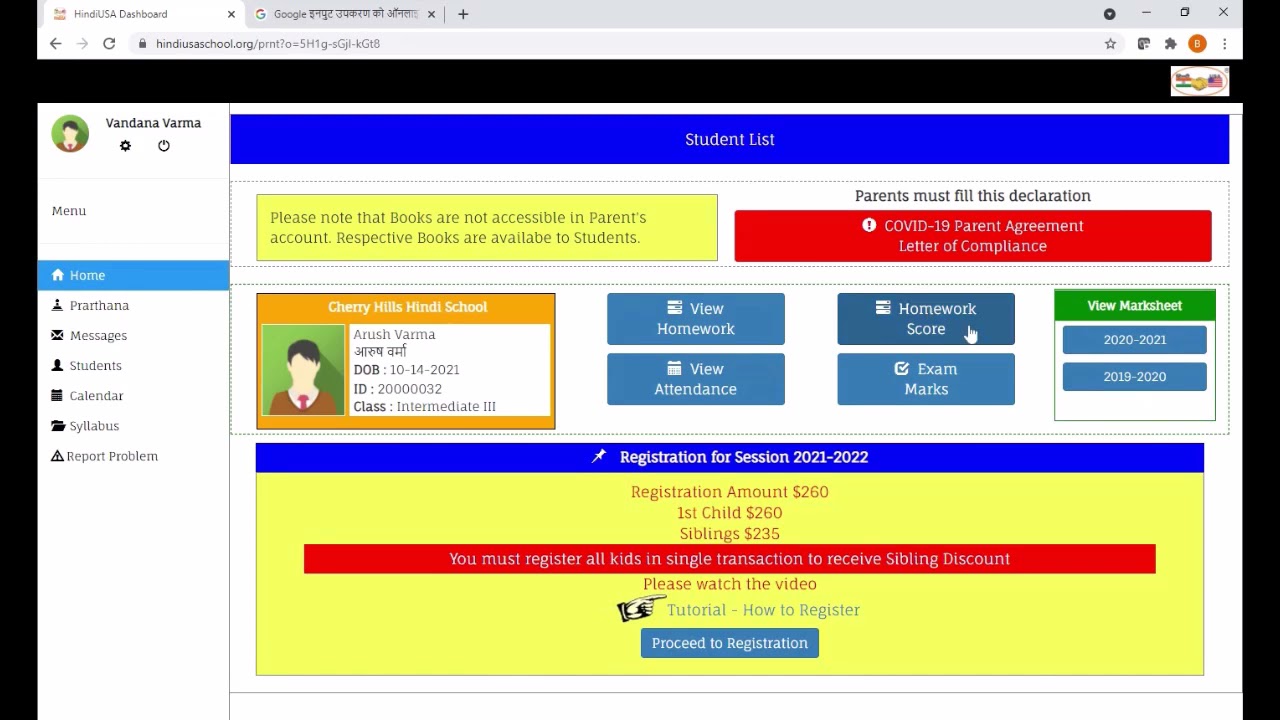
Task: Click the browser forward arrow
Action: pos(82,44)
